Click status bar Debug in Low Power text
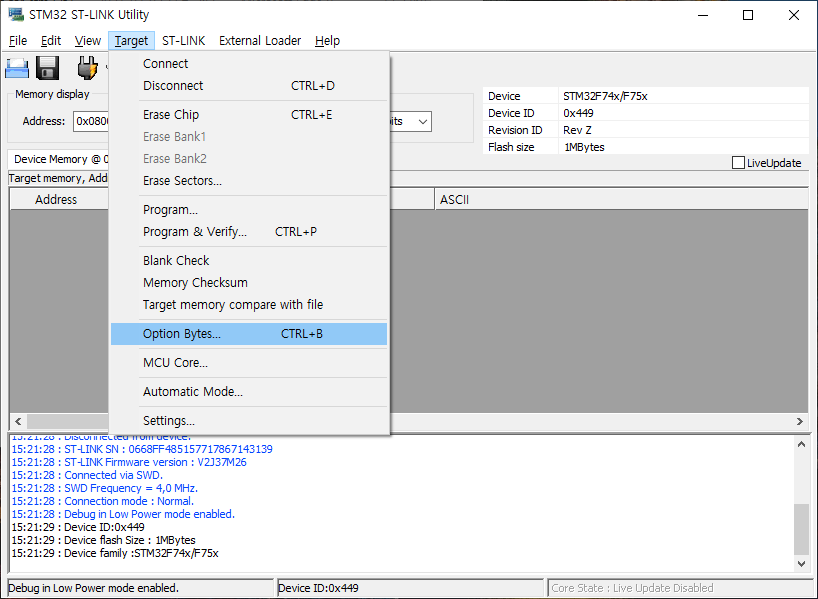Viewport: 818px width, 599px height. pyautogui.click(x=93, y=588)
